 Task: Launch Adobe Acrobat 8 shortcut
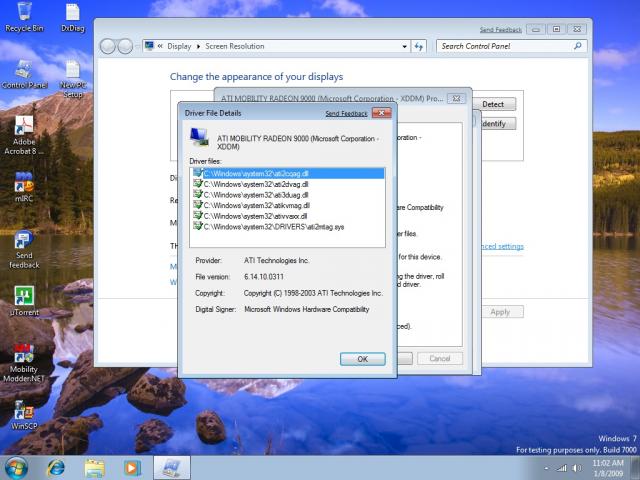pyautogui.click(x=24, y=135)
